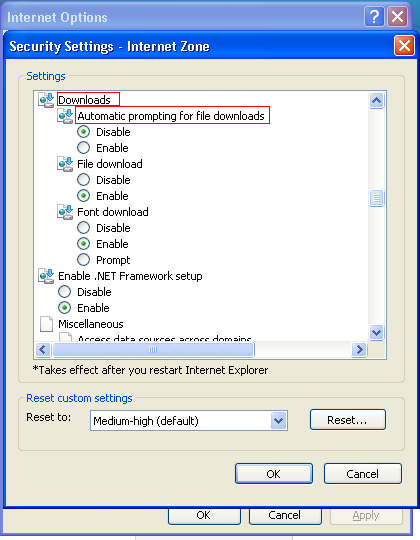Click the settings list scroll up arrow

click(x=376, y=101)
